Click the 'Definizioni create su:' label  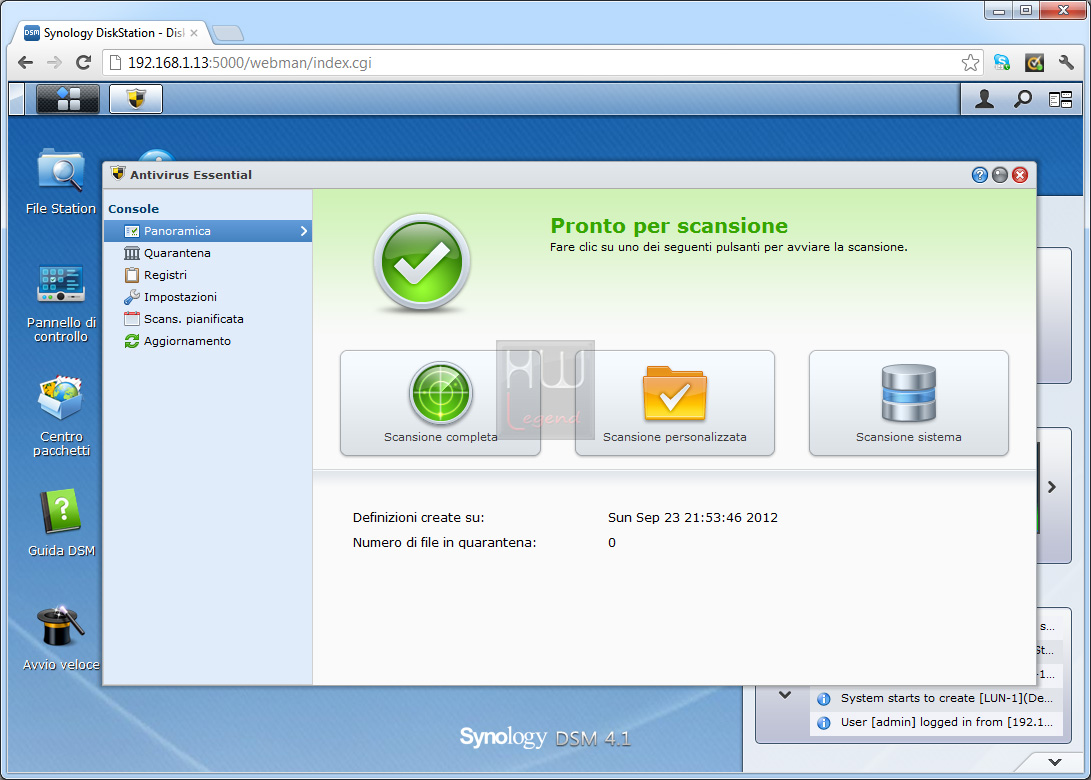coord(418,518)
